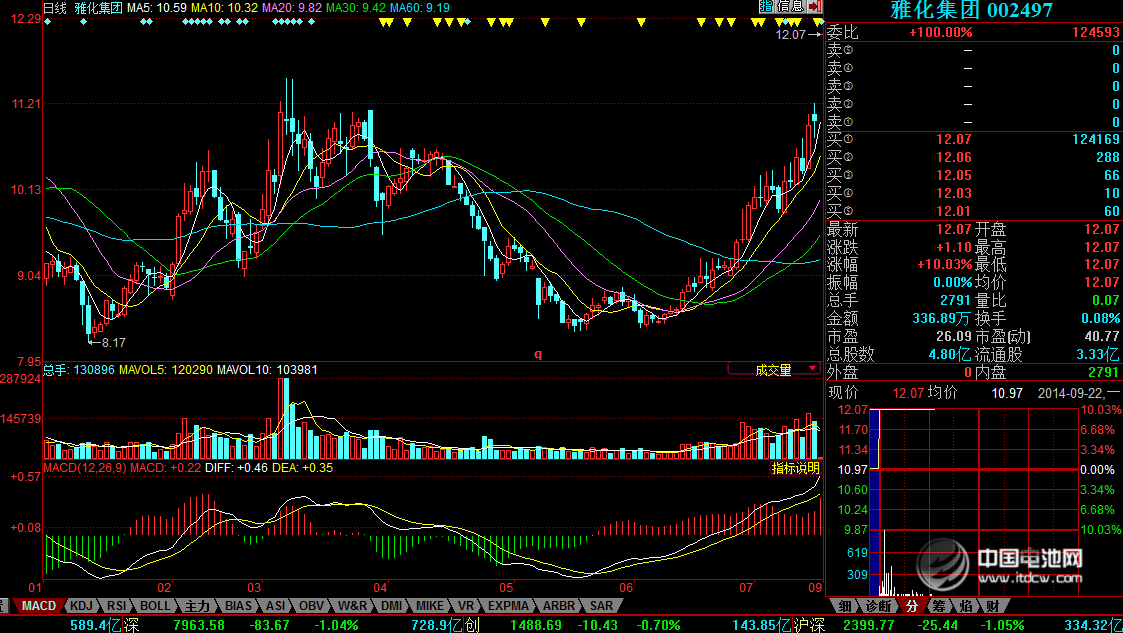Viewport: 1123px width, 633px height.
Task: Click the yellow triangle marker at top-left of markers row
Action: pos(385,22)
